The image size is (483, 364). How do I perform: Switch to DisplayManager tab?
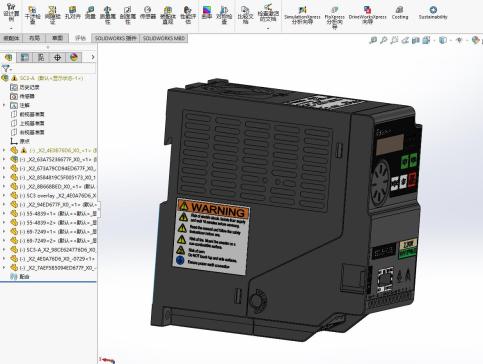tap(74, 57)
